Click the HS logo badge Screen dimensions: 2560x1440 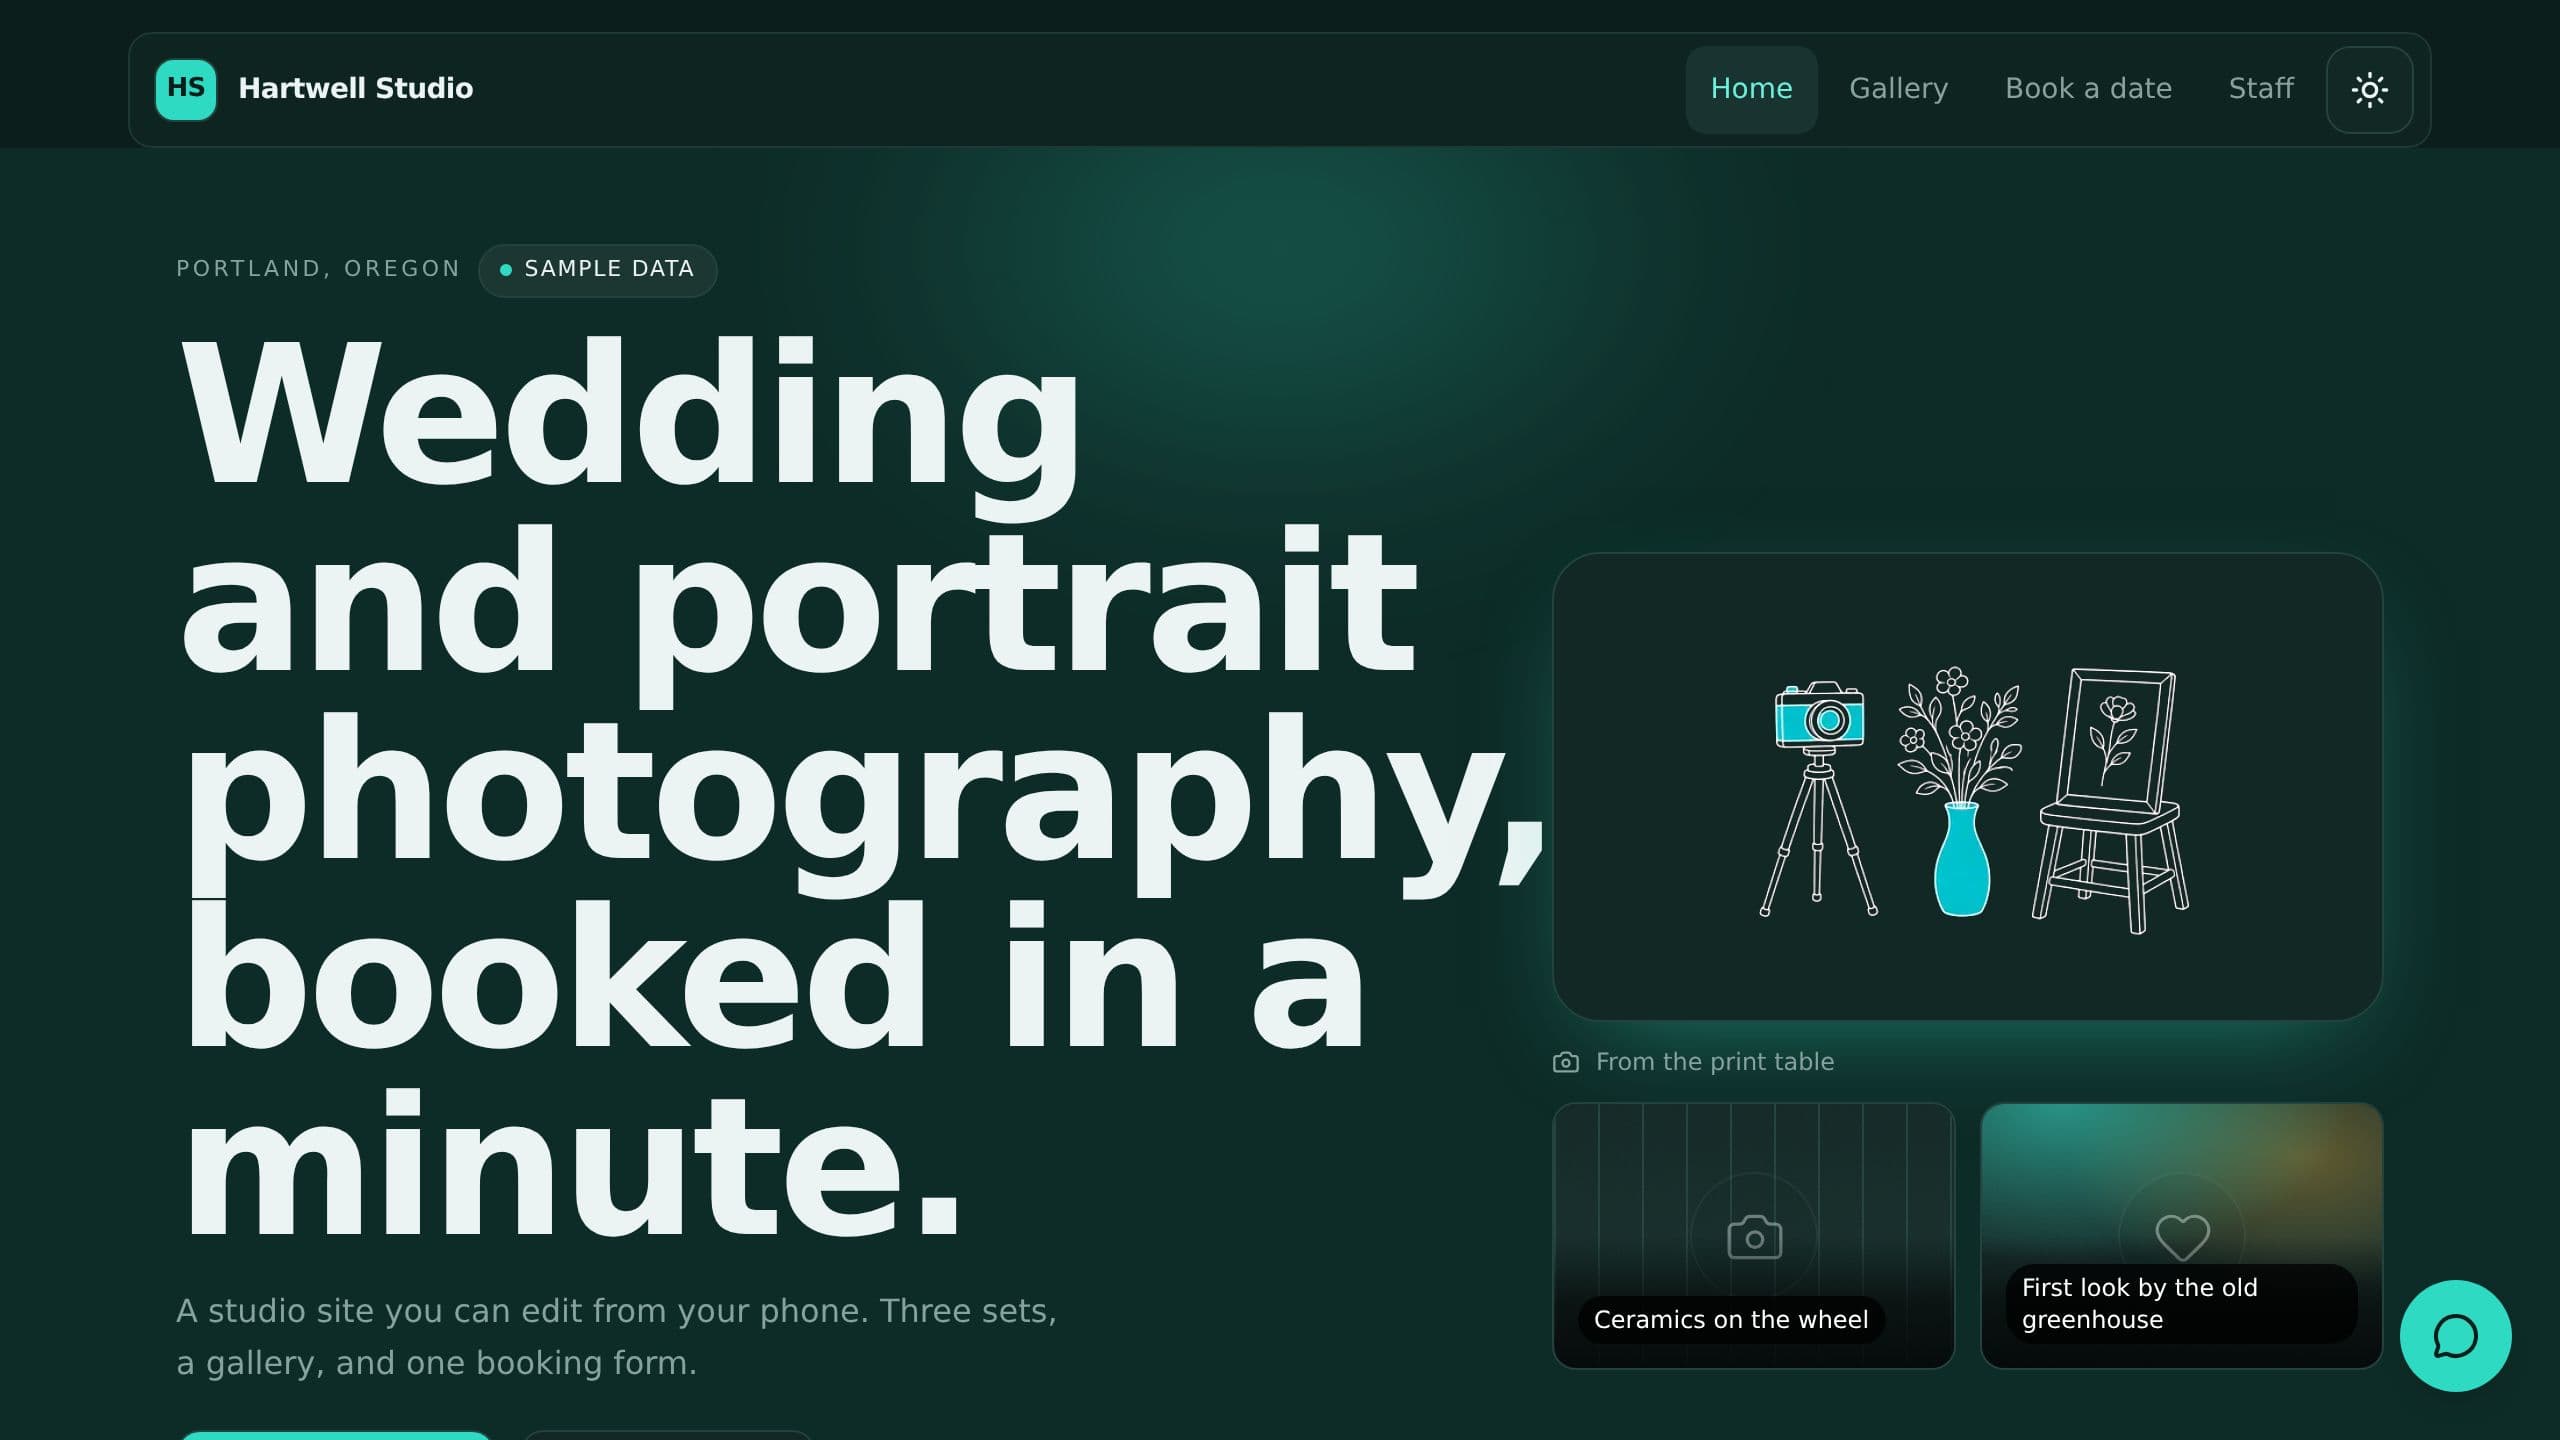(186, 89)
